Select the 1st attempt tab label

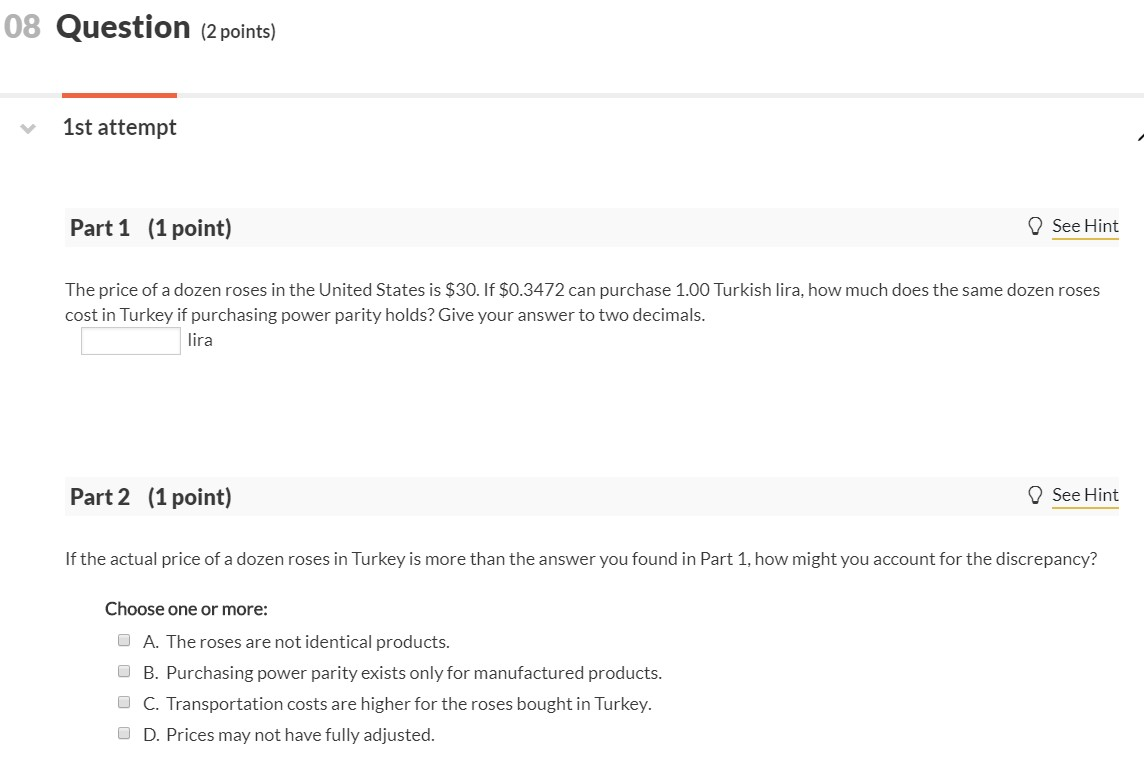pos(120,127)
